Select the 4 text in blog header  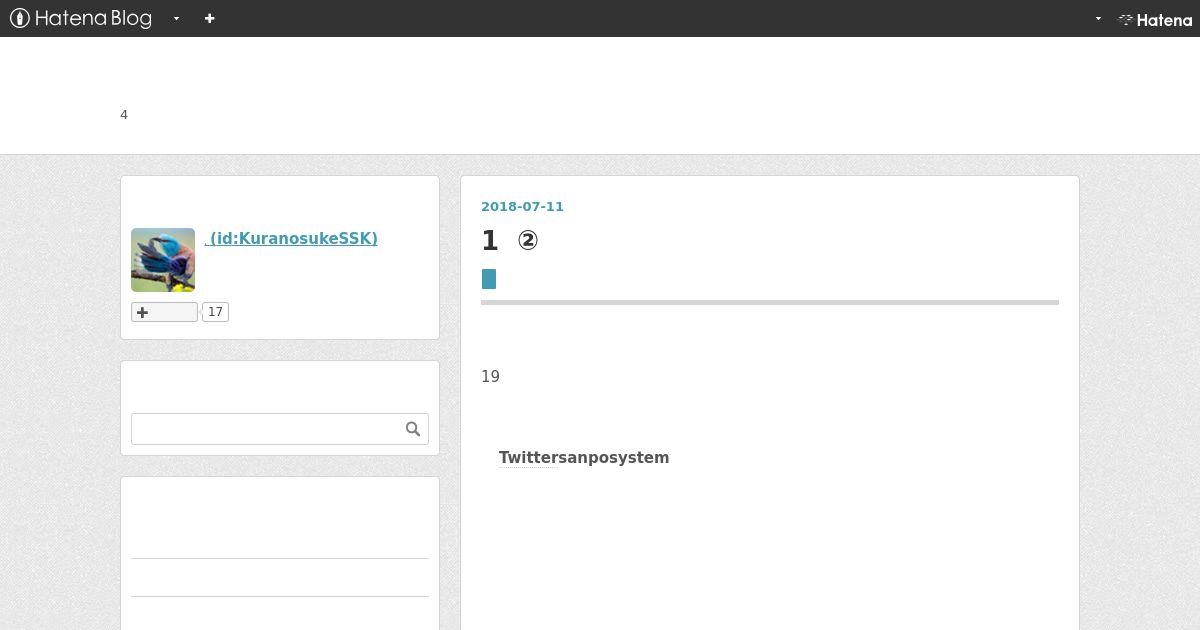tap(124, 115)
